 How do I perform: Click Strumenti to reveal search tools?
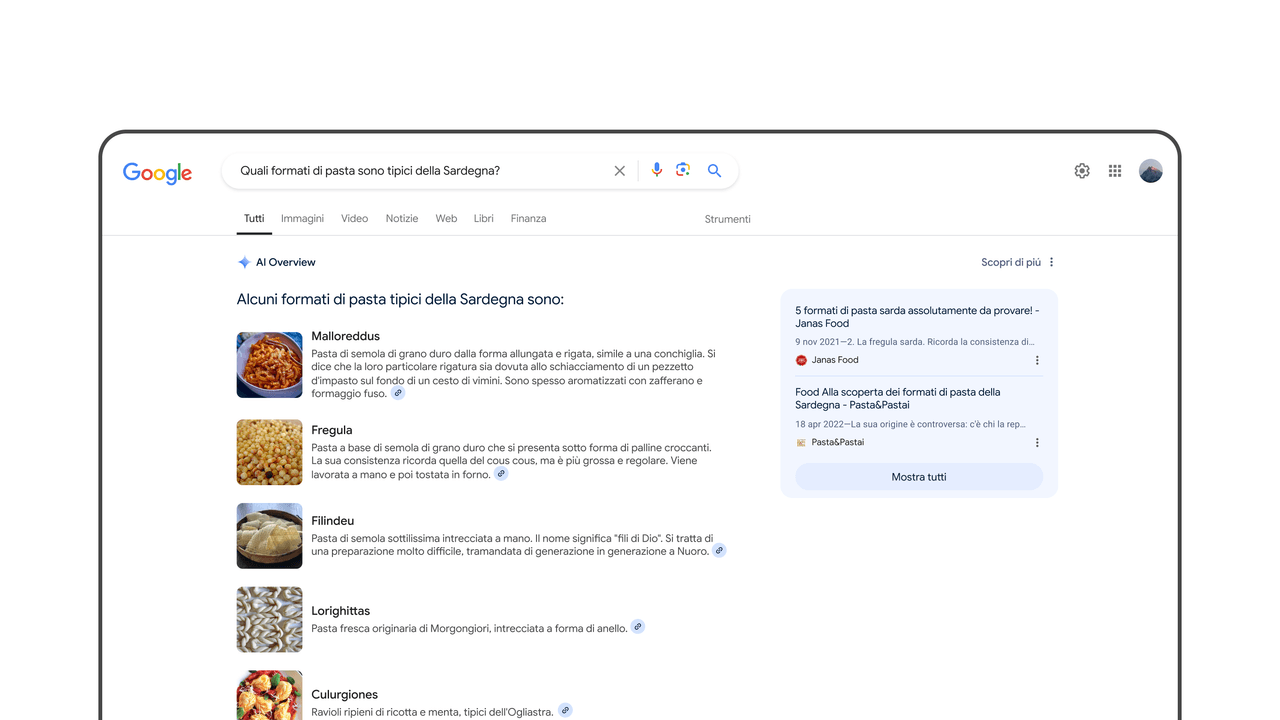pyautogui.click(x=727, y=218)
